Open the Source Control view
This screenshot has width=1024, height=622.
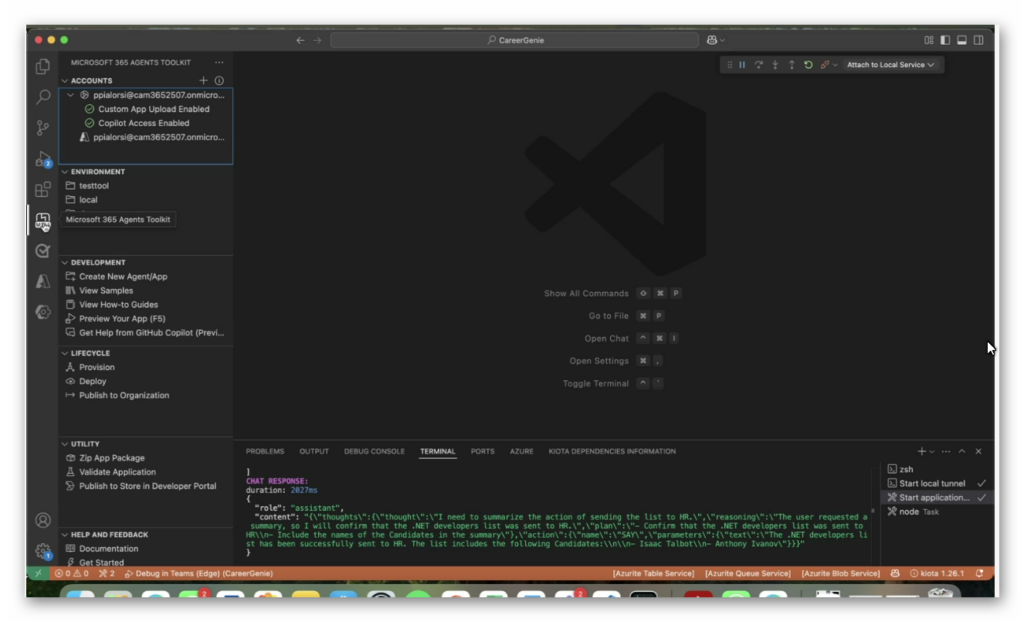click(43, 128)
